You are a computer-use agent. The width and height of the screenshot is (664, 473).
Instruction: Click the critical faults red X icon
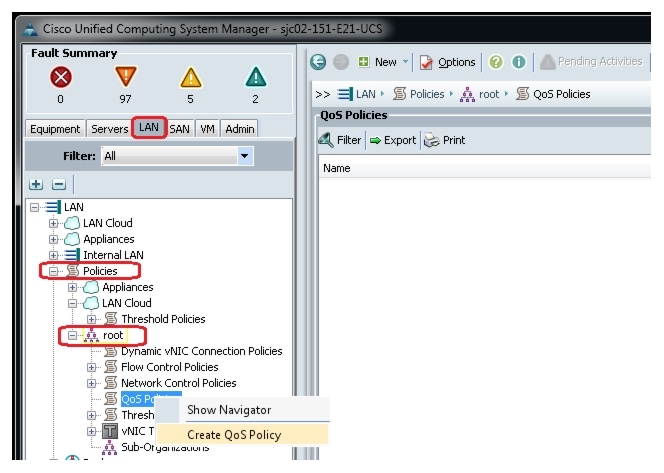point(61,77)
